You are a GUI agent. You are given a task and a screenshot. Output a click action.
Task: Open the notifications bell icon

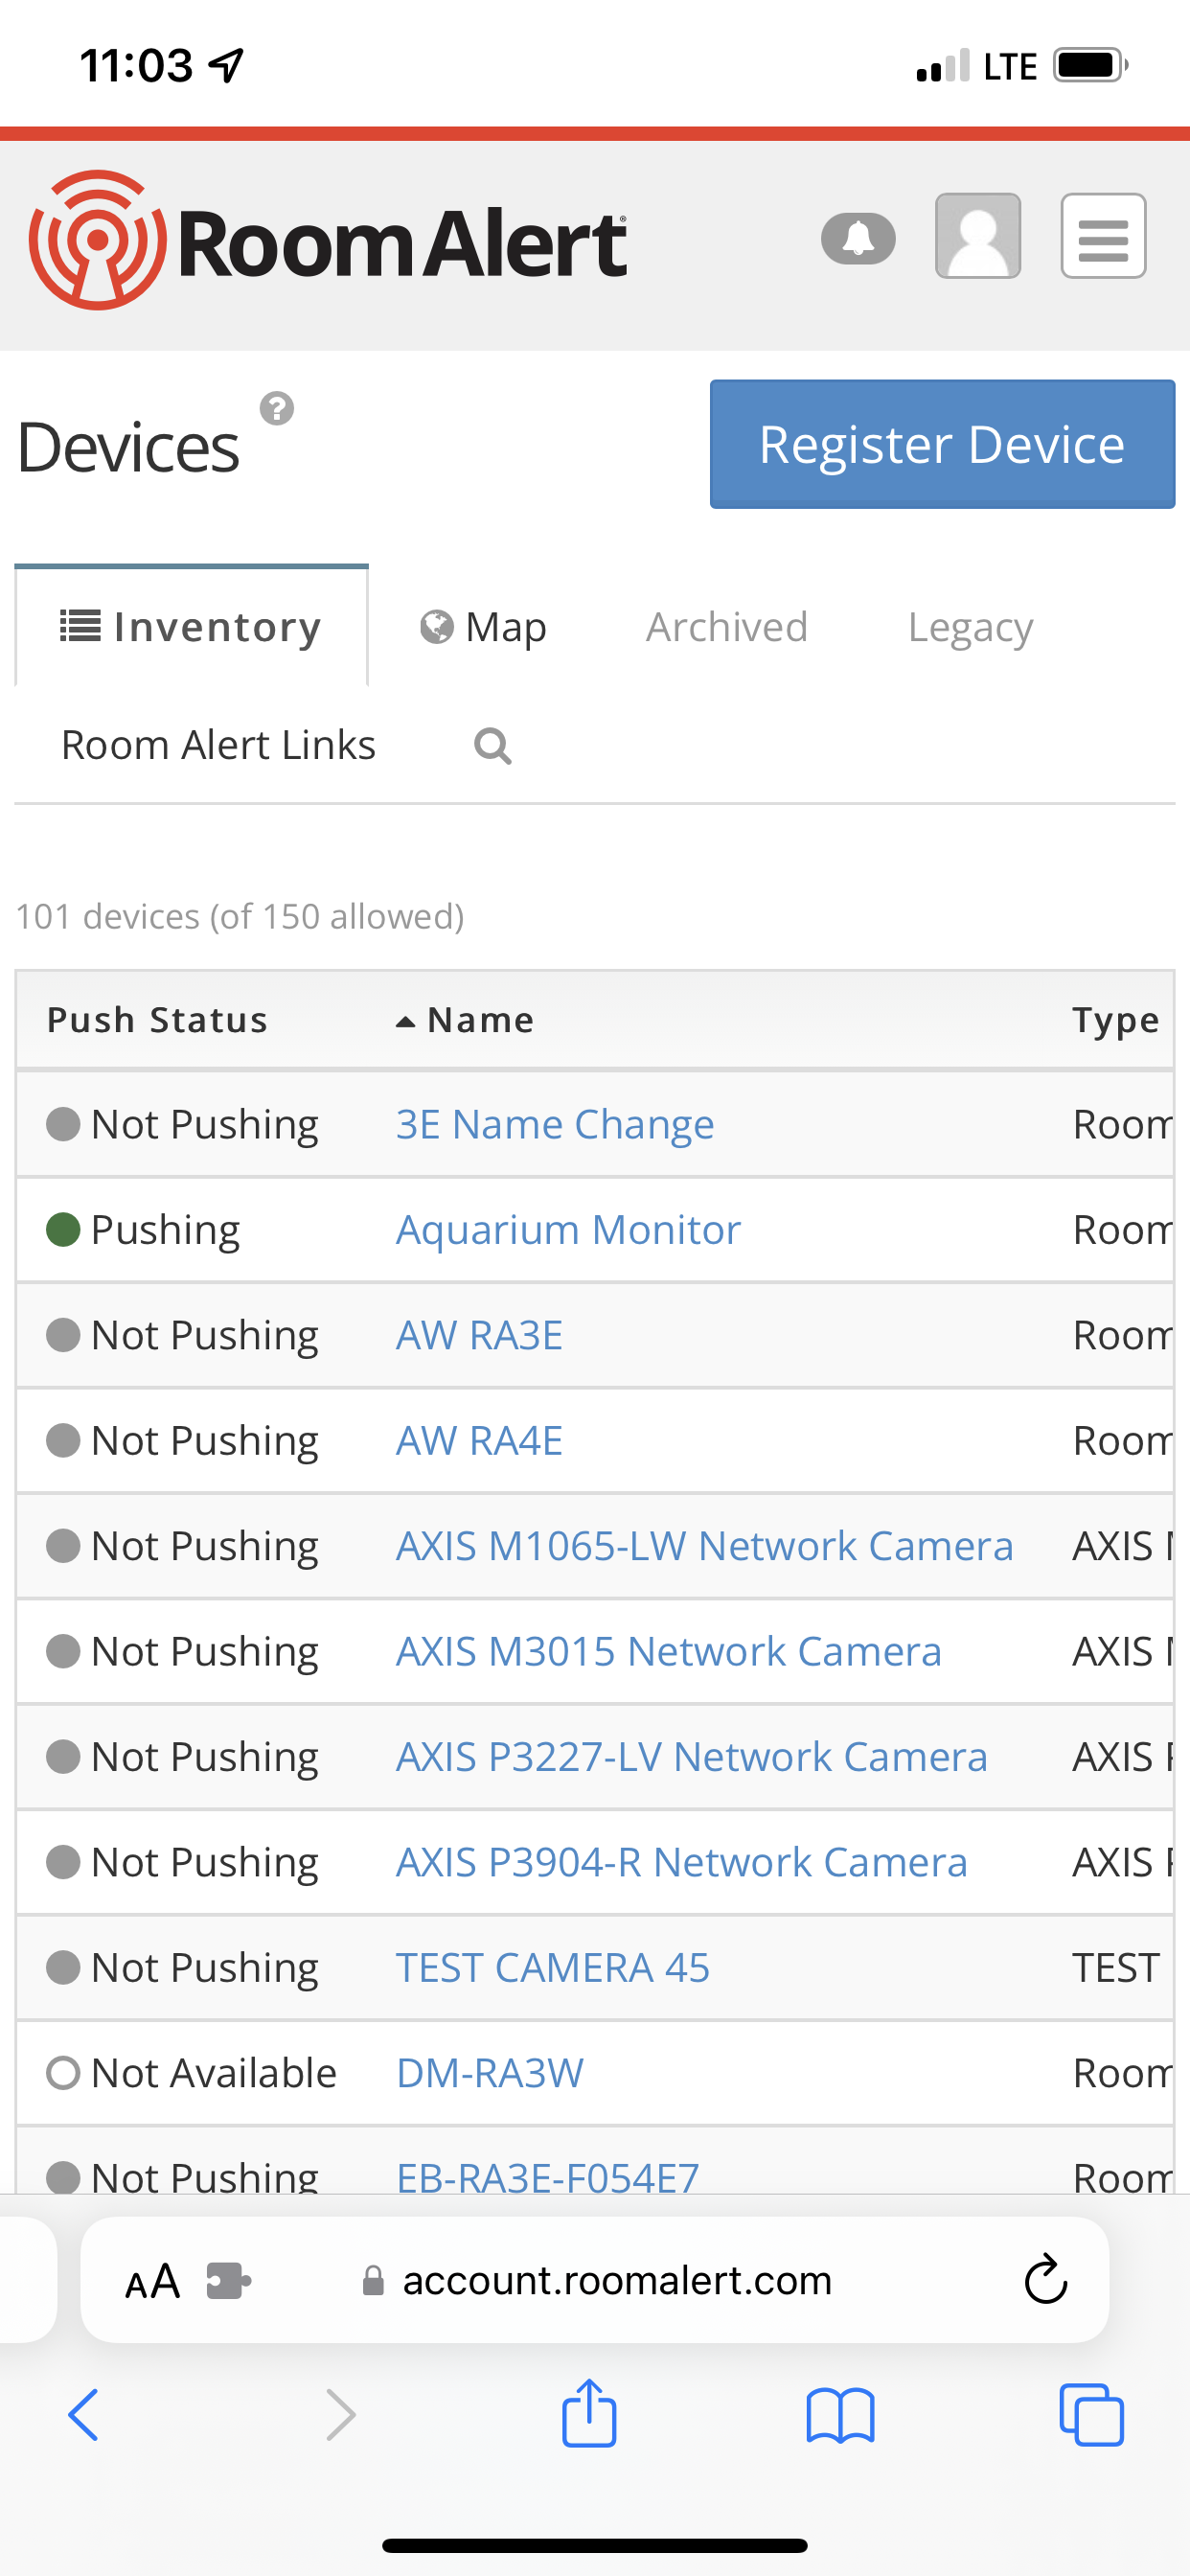point(858,236)
